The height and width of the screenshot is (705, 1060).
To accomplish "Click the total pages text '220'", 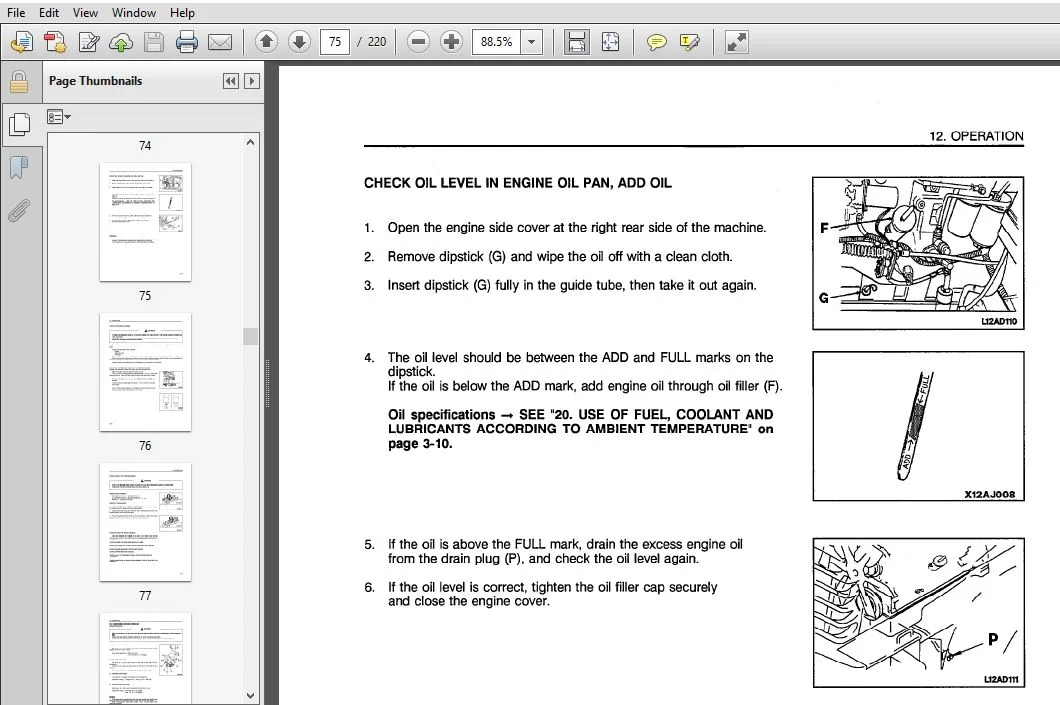I will tap(377, 42).
